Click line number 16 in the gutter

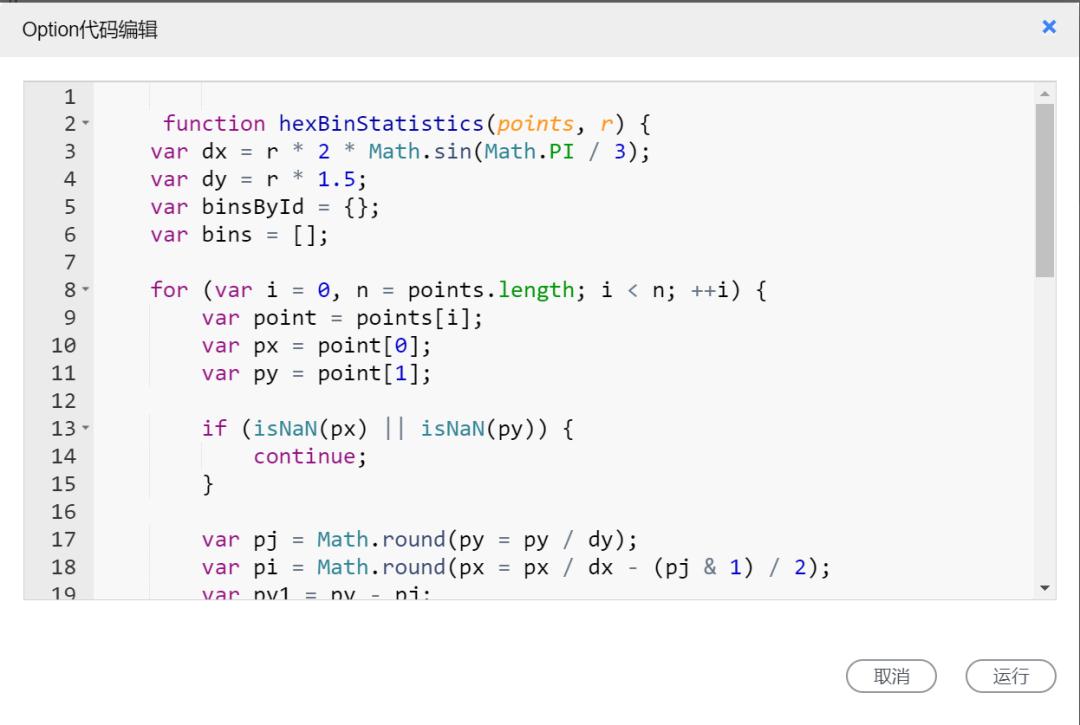point(63,512)
